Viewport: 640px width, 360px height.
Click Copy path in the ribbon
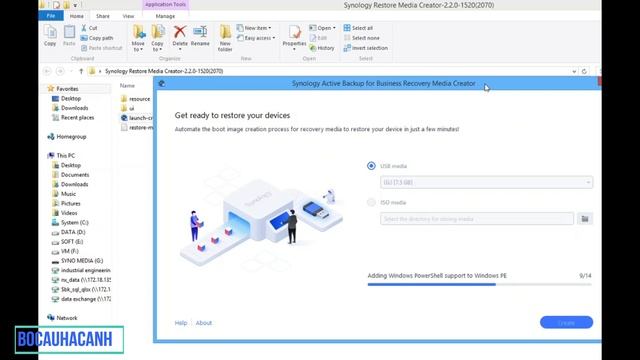pos(97,38)
